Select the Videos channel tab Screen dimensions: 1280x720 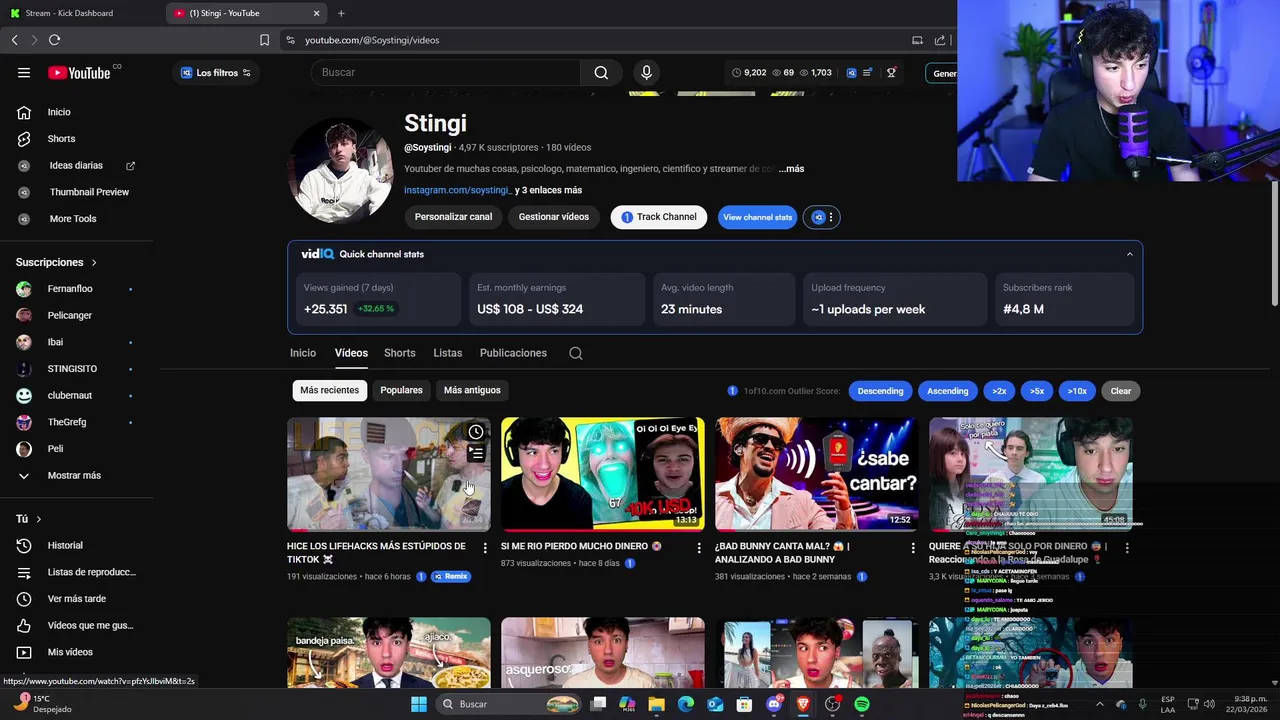pyautogui.click(x=351, y=353)
